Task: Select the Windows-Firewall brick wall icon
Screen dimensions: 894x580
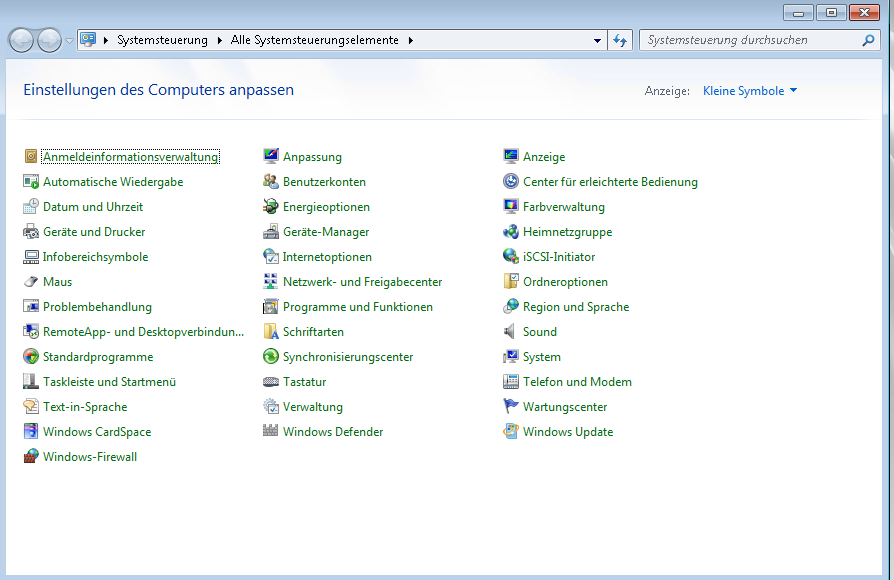Action: coord(31,457)
